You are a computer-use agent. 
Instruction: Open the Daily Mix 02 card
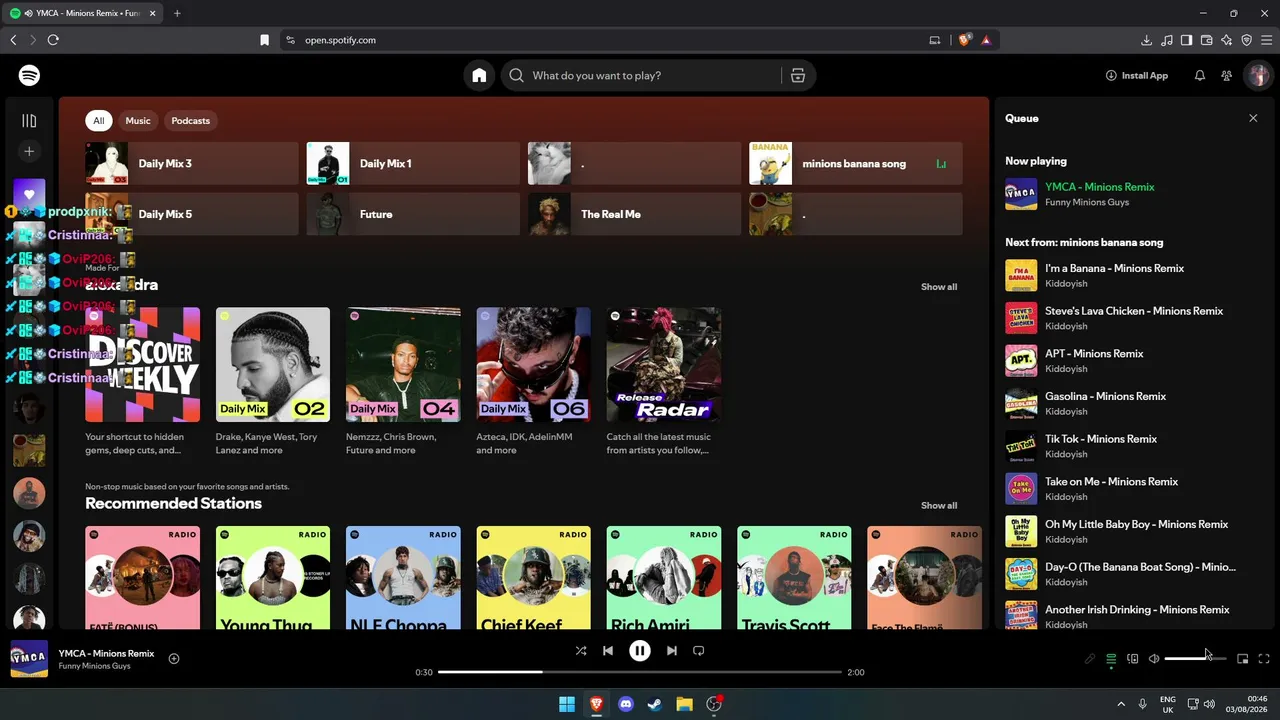pyautogui.click(x=273, y=382)
